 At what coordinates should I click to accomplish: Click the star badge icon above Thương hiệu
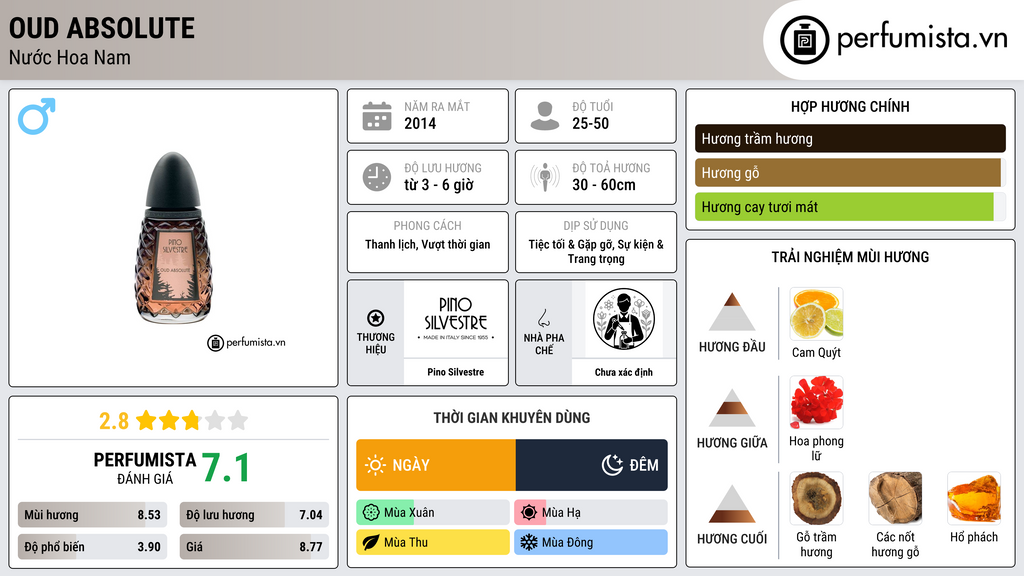click(376, 318)
